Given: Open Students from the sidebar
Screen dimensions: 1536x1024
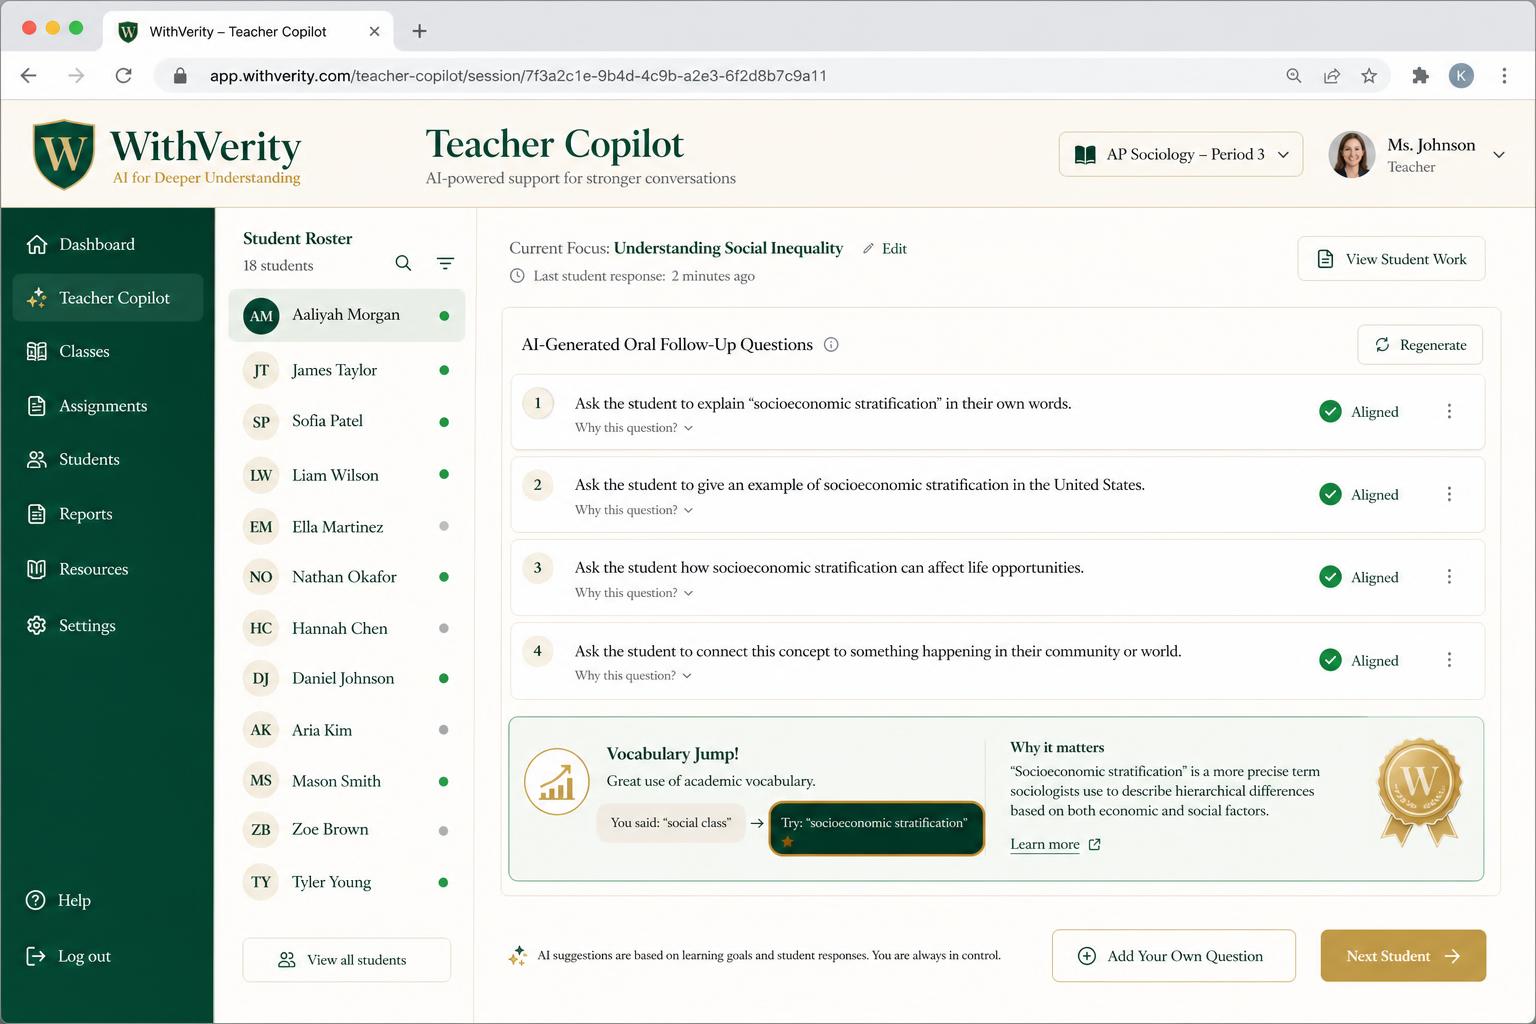Looking at the screenshot, I should coord(108,459).
